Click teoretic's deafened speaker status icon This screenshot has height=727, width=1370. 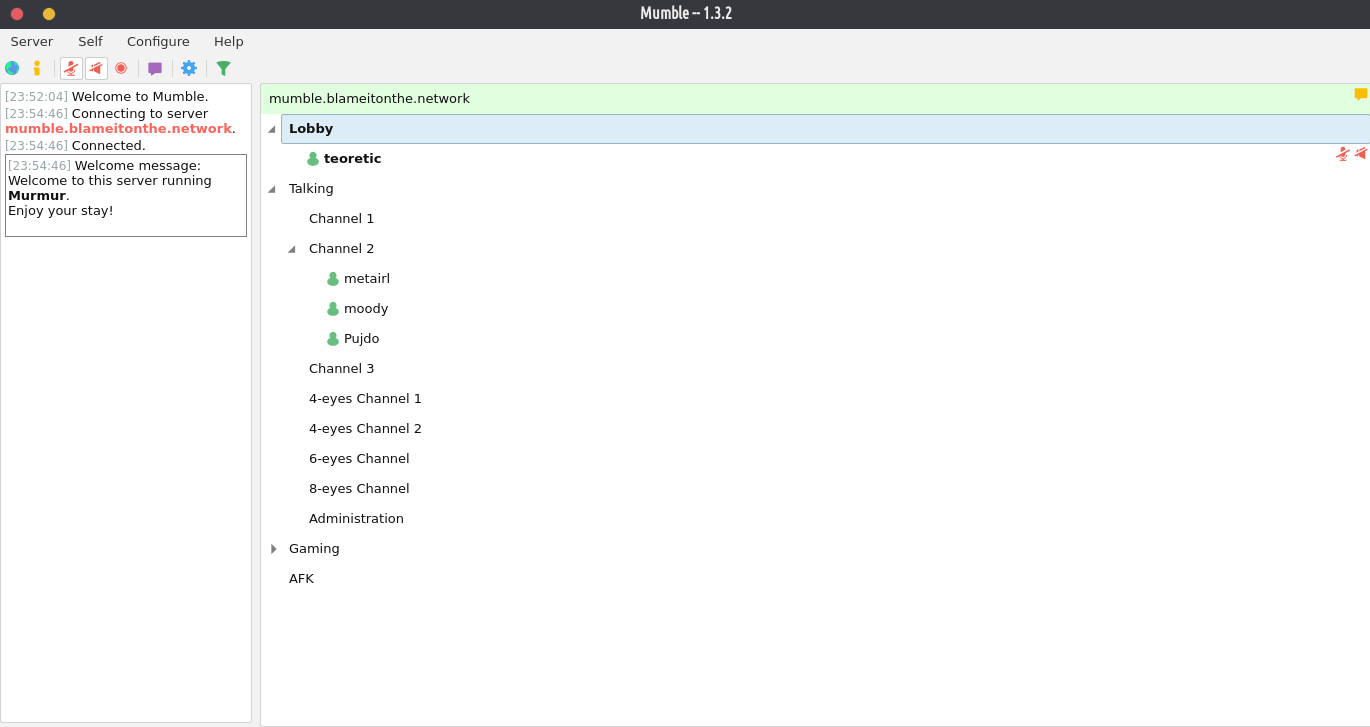click(x=1361, y=154)
